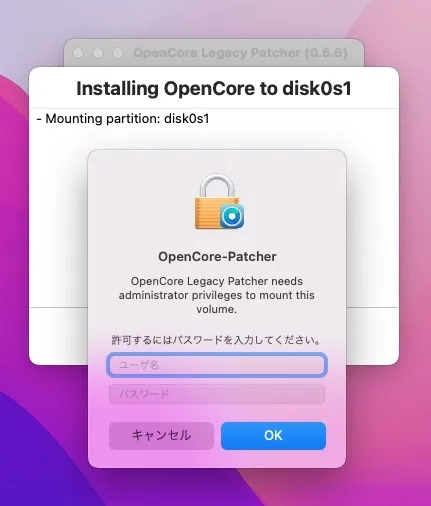Click the blue OK button
431x506 pixels.
pos(273,436)
